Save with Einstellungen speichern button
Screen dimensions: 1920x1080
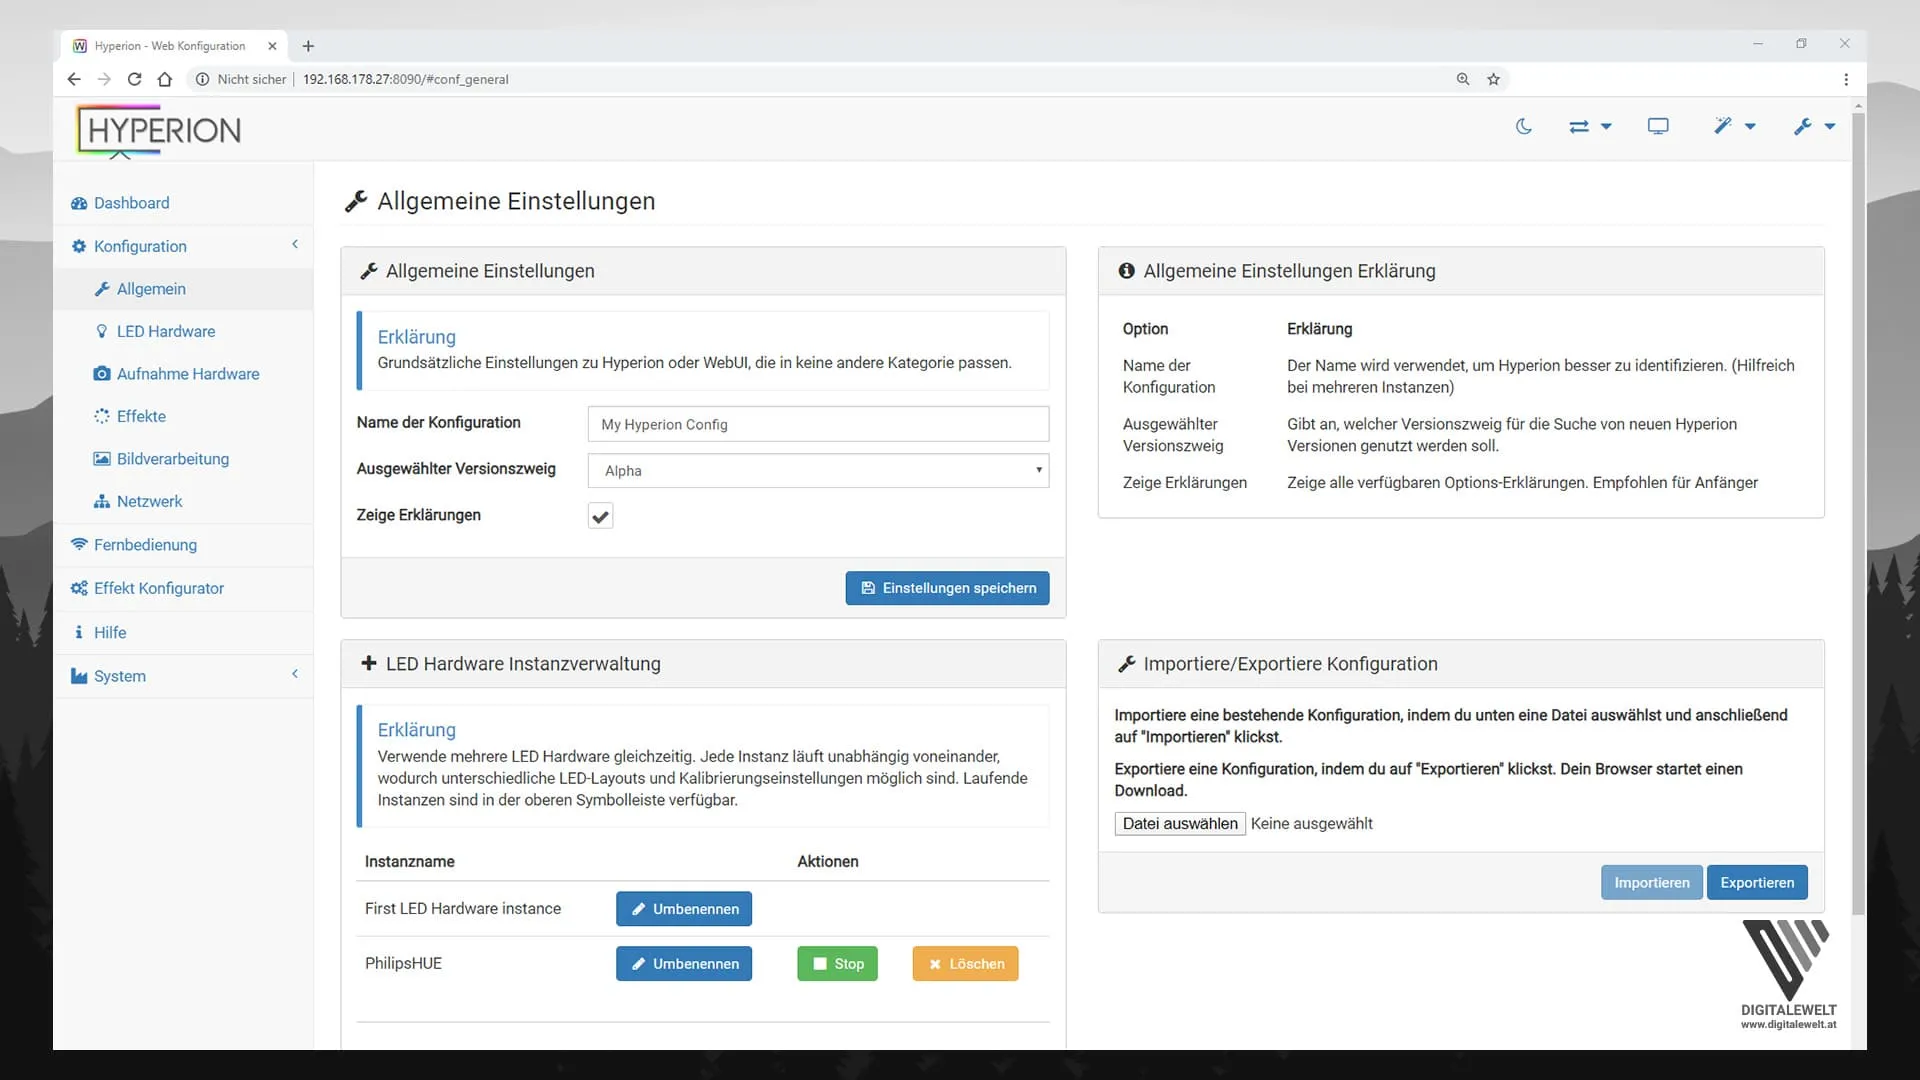(947, 588)
